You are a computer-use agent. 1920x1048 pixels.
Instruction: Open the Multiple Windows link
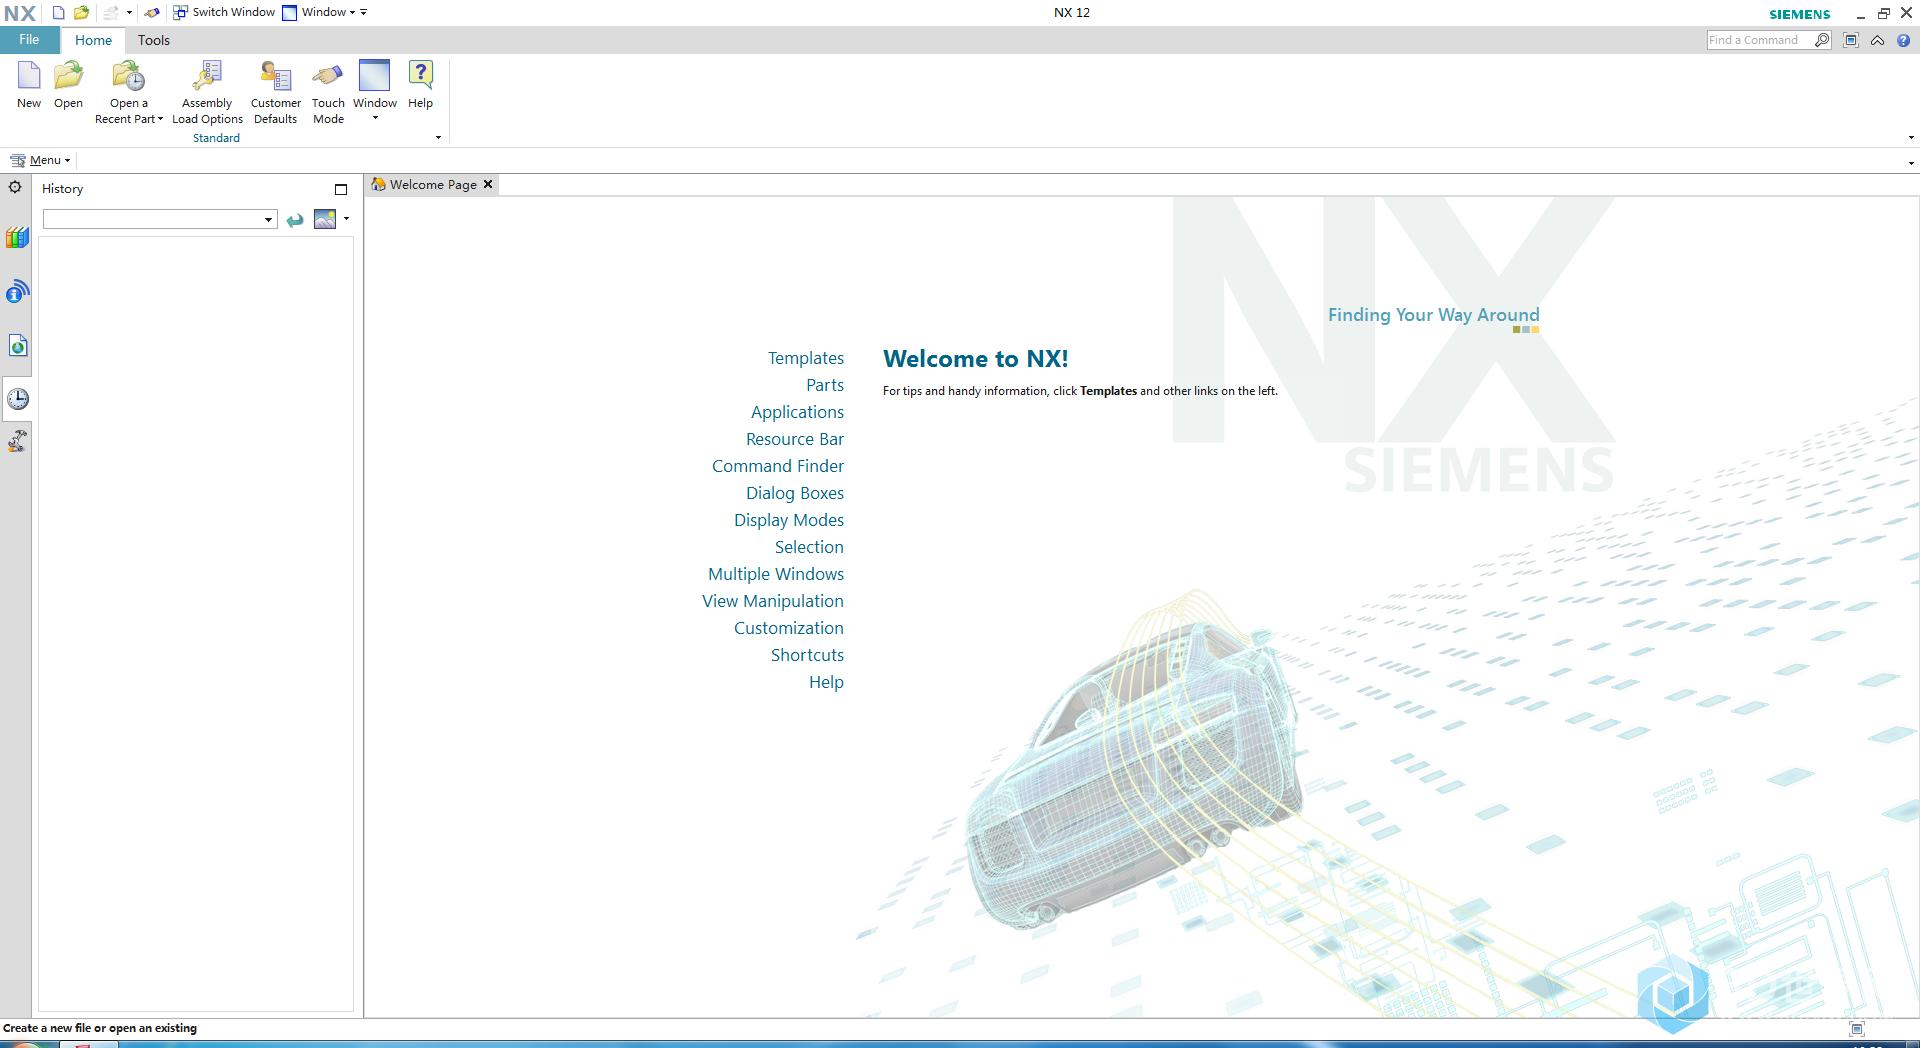[775, 574]
